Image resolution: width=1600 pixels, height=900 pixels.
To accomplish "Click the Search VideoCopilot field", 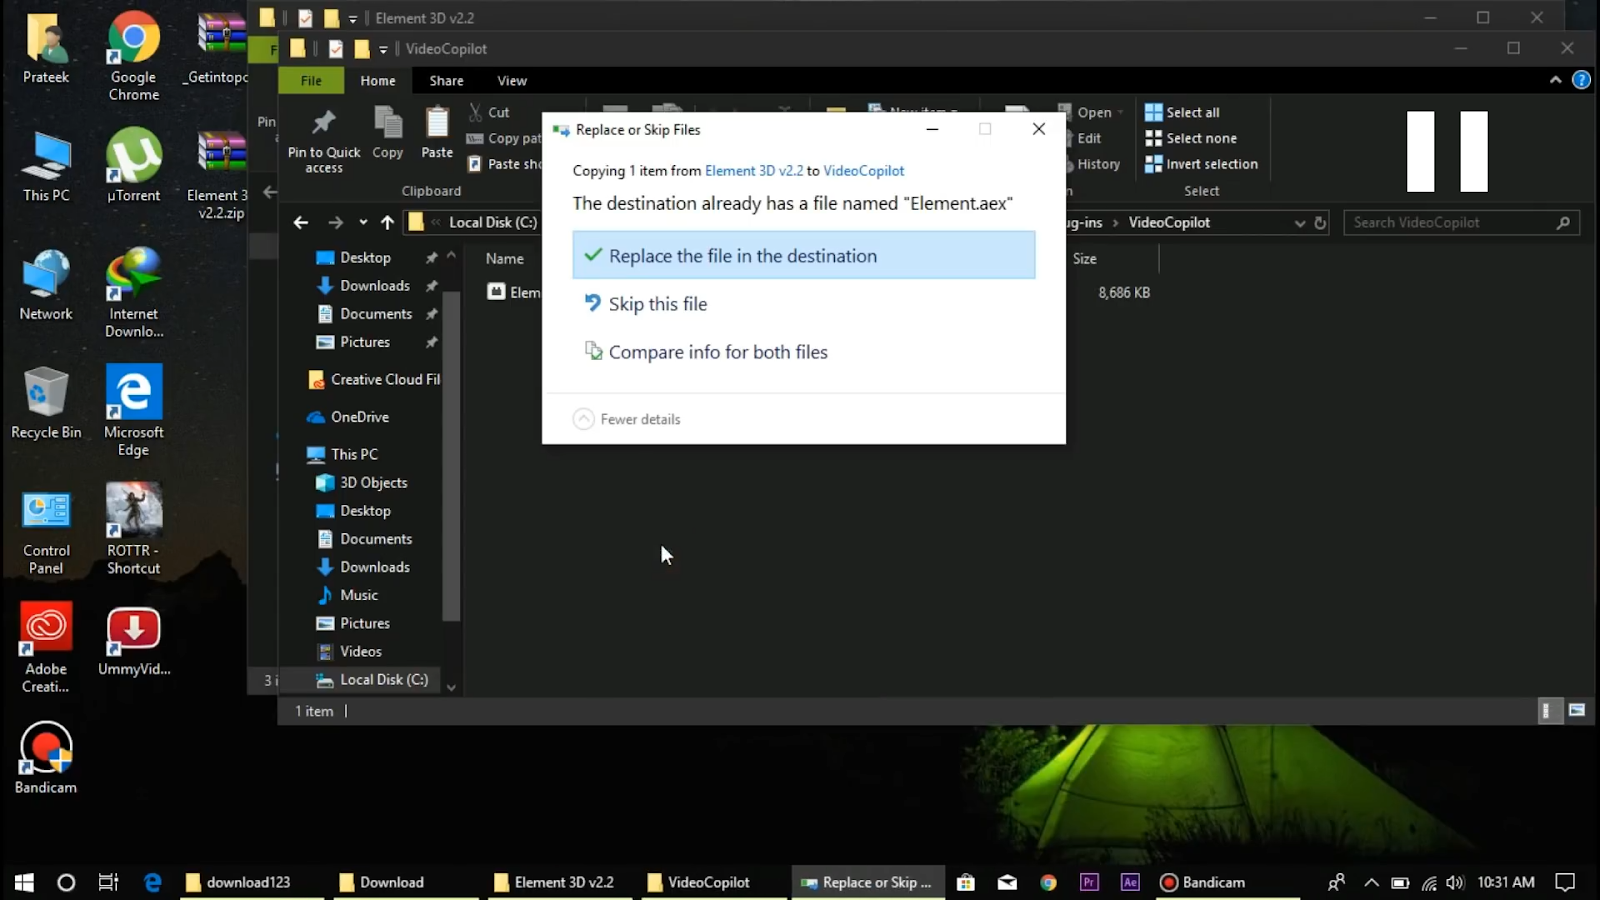I will point(1461,223).
